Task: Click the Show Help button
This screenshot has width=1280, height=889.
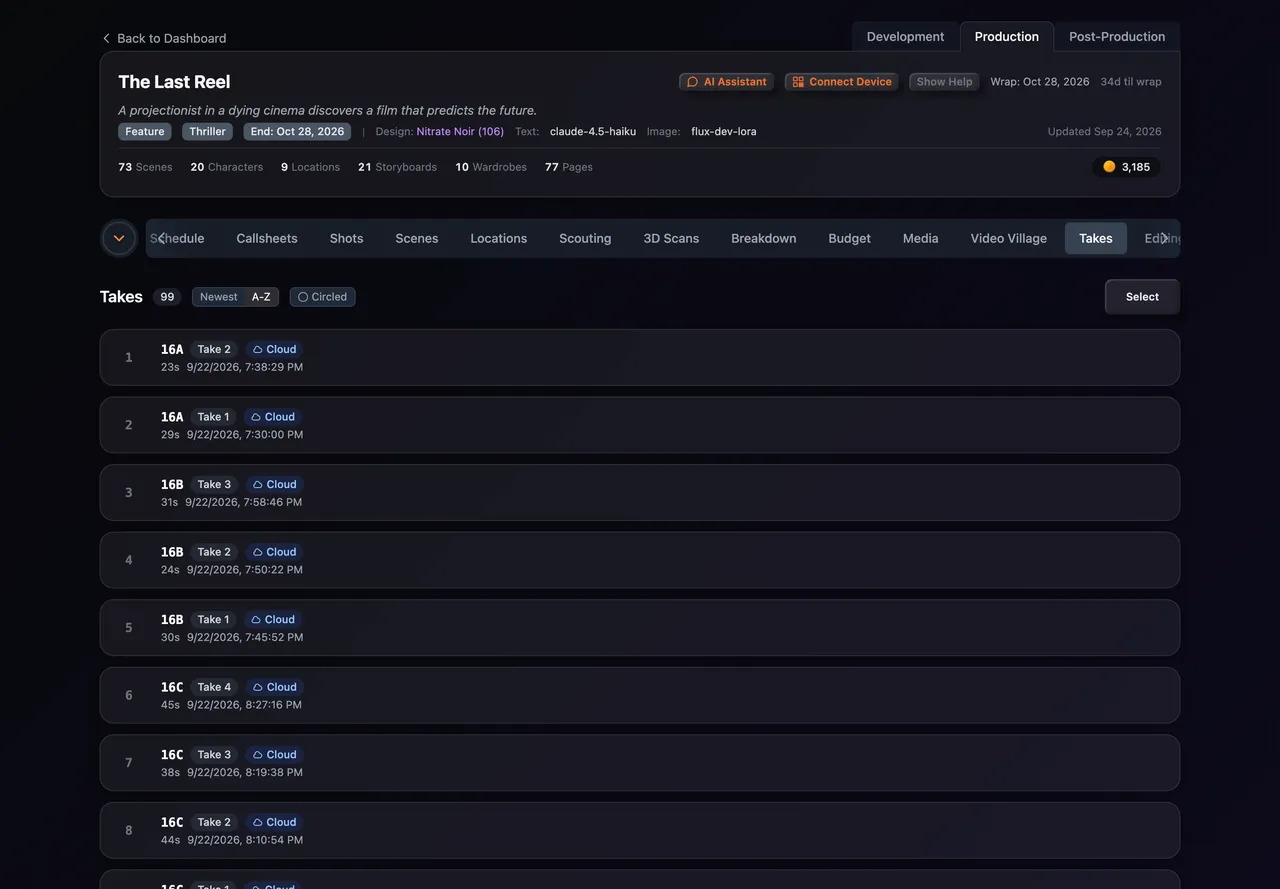Action: [944, 82]
